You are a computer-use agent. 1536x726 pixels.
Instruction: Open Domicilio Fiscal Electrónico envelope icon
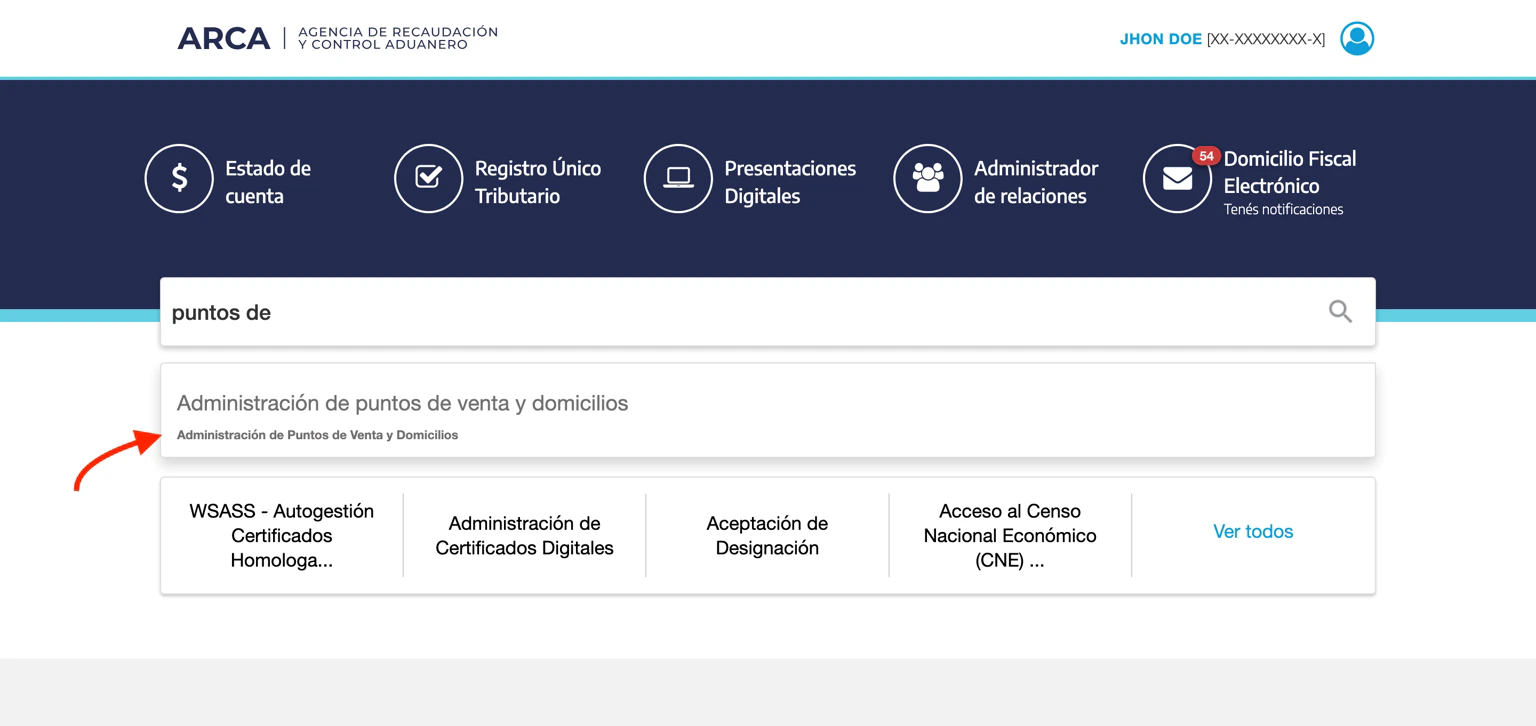click(x=1177, y=178)
